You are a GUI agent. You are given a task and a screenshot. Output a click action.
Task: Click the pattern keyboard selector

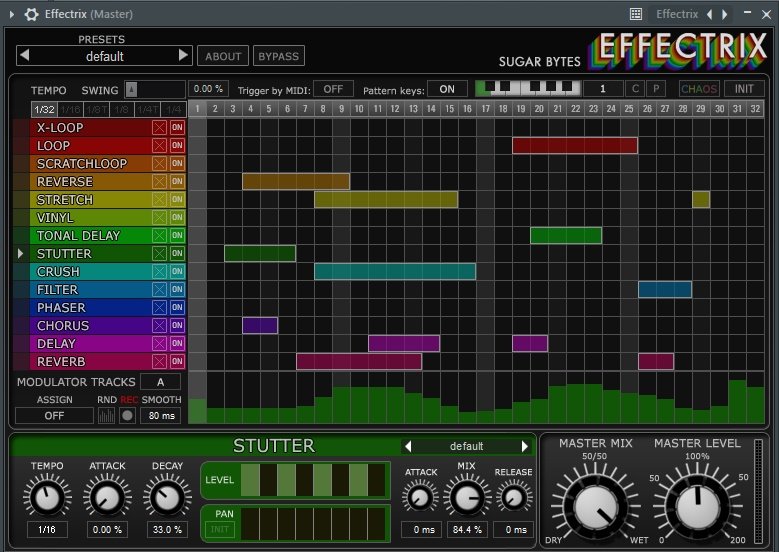528,88
